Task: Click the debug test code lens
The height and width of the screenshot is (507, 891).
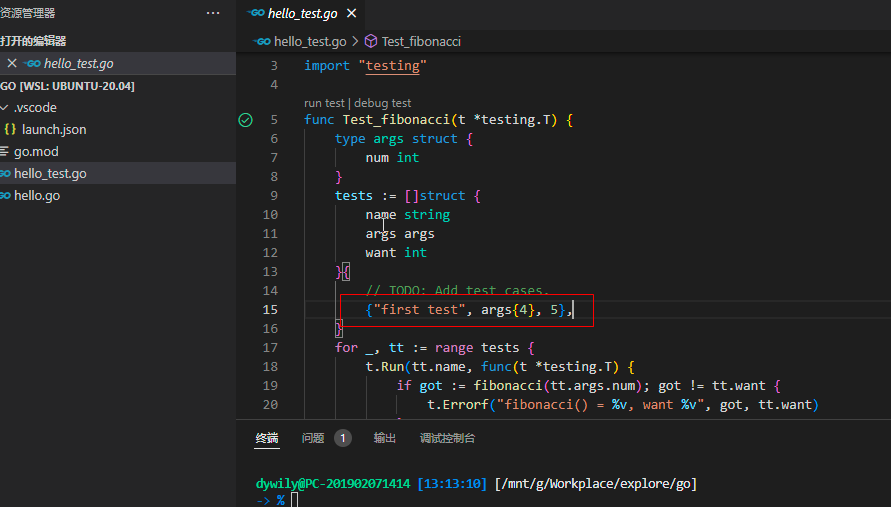Action: (382, 103)
